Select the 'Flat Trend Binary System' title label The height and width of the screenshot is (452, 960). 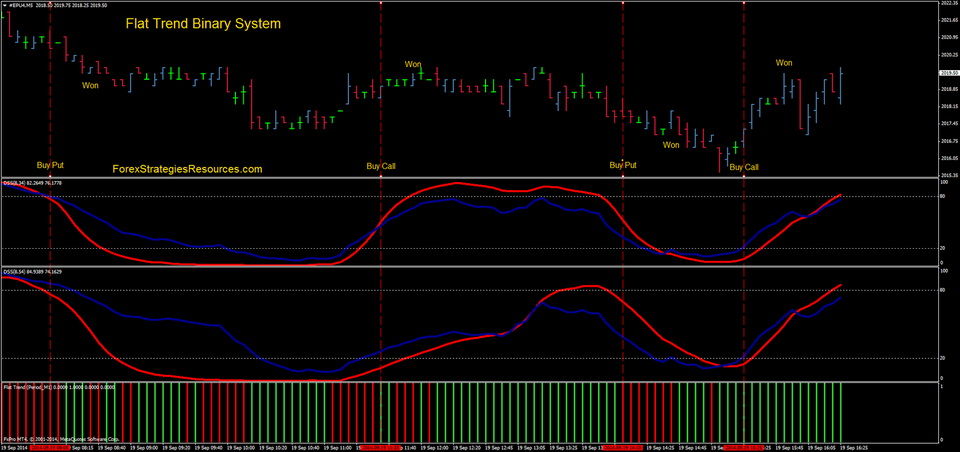[x=203, y=24]
